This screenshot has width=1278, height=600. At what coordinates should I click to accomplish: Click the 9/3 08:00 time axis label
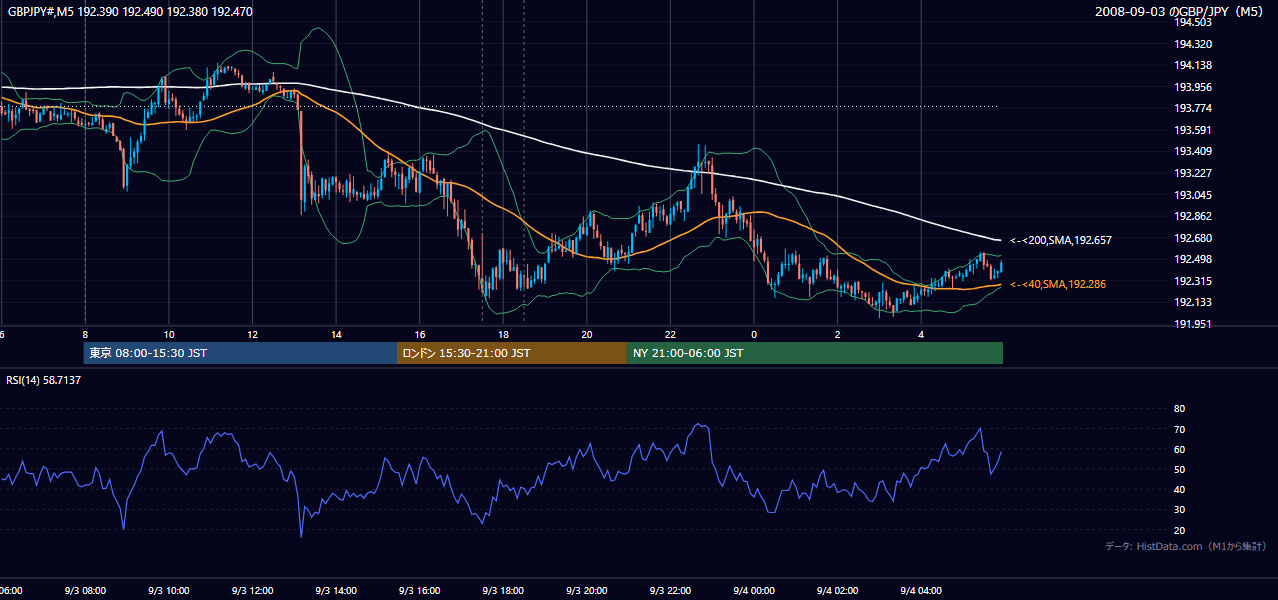(x=85, y=591)
